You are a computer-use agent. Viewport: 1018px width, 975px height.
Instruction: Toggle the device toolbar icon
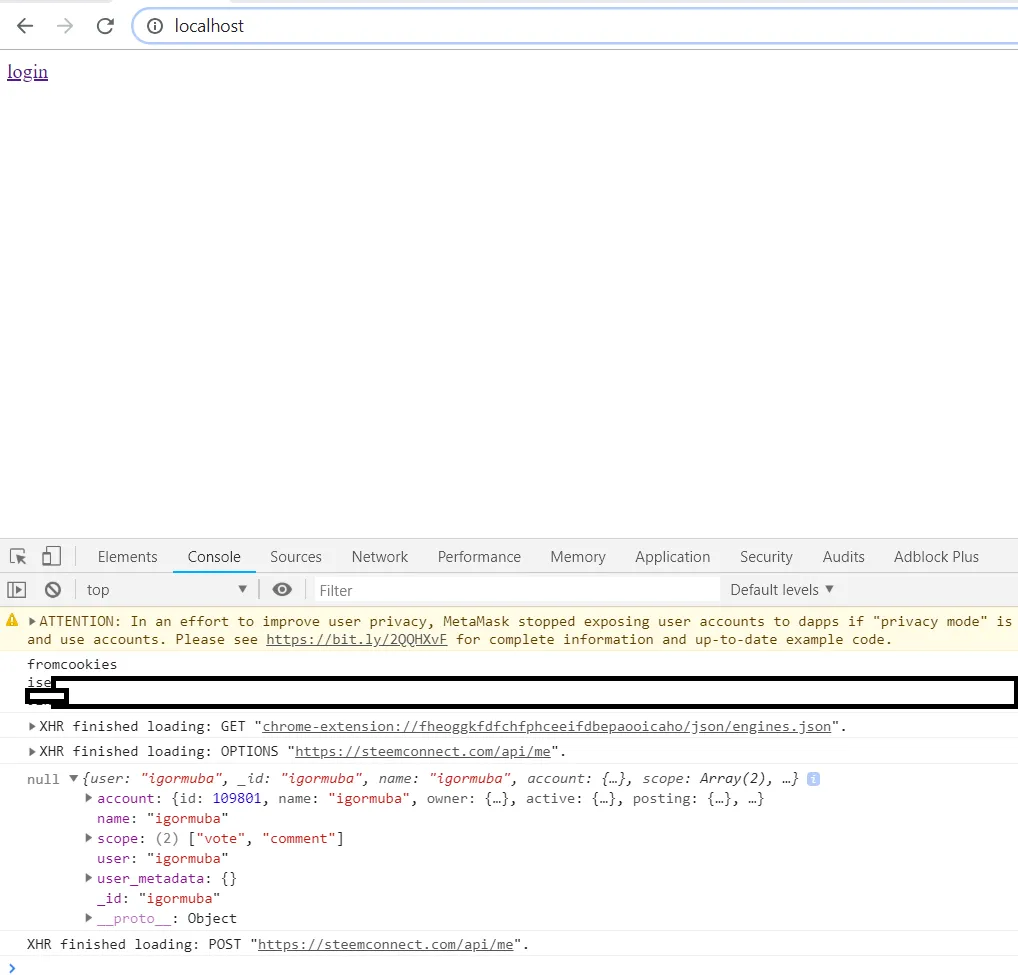(51, 557)
